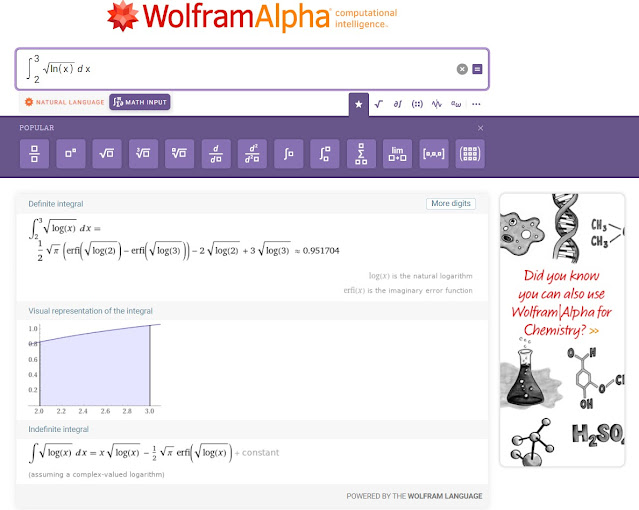Click the H2SO4 formula image in ad
The width and height of the screenshot is (639, 510).
(598, 435)
